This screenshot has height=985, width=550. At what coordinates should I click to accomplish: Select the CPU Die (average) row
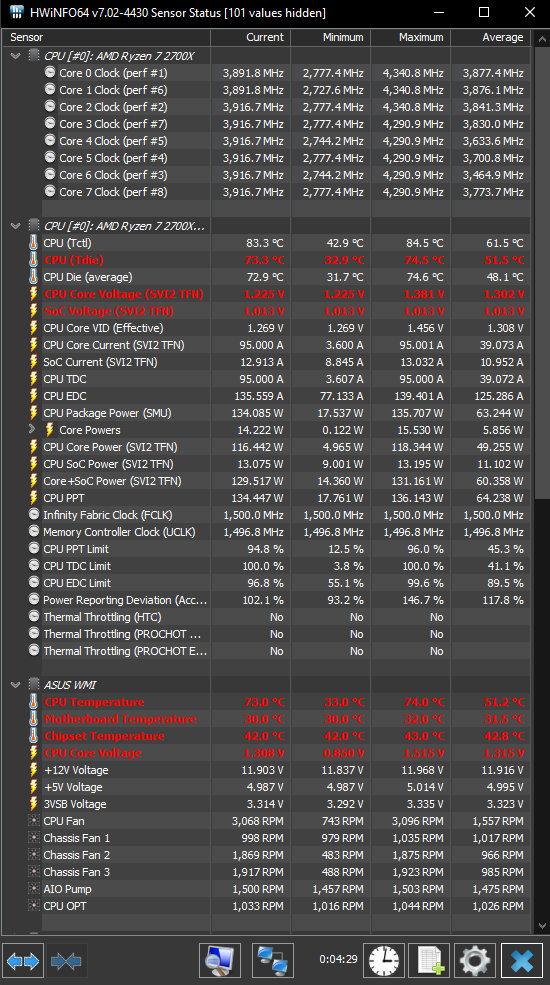(x=279, y=276)
